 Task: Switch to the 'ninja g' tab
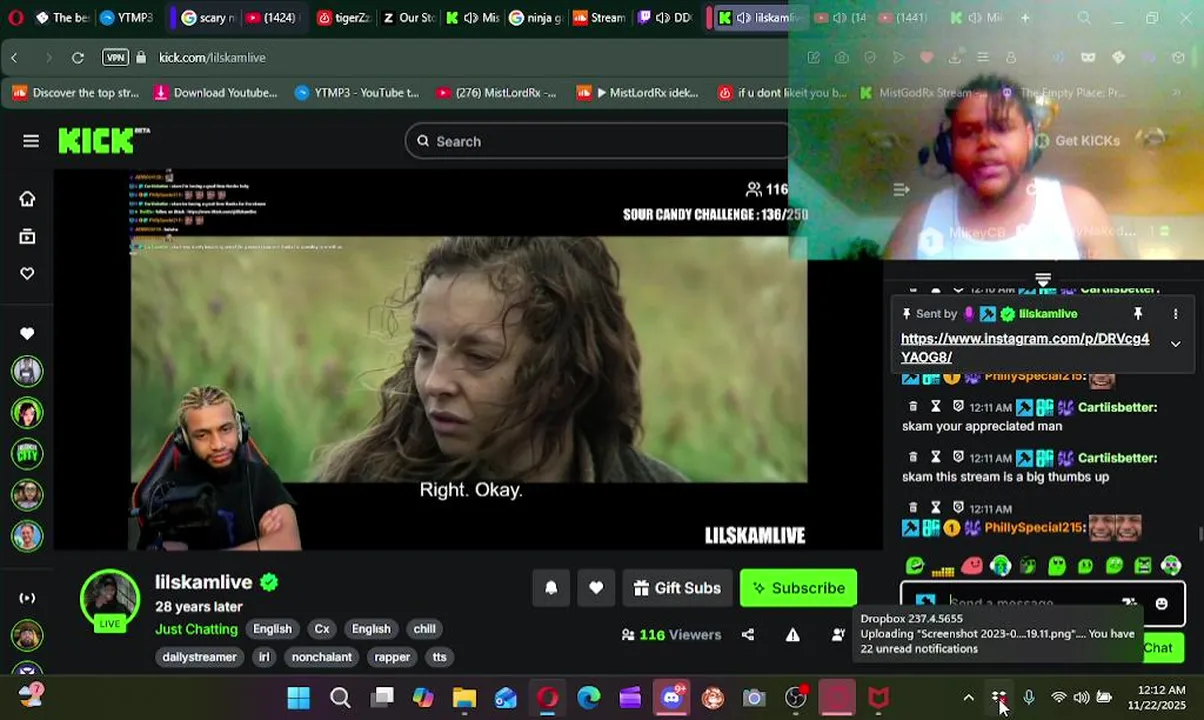pos(535,18)
